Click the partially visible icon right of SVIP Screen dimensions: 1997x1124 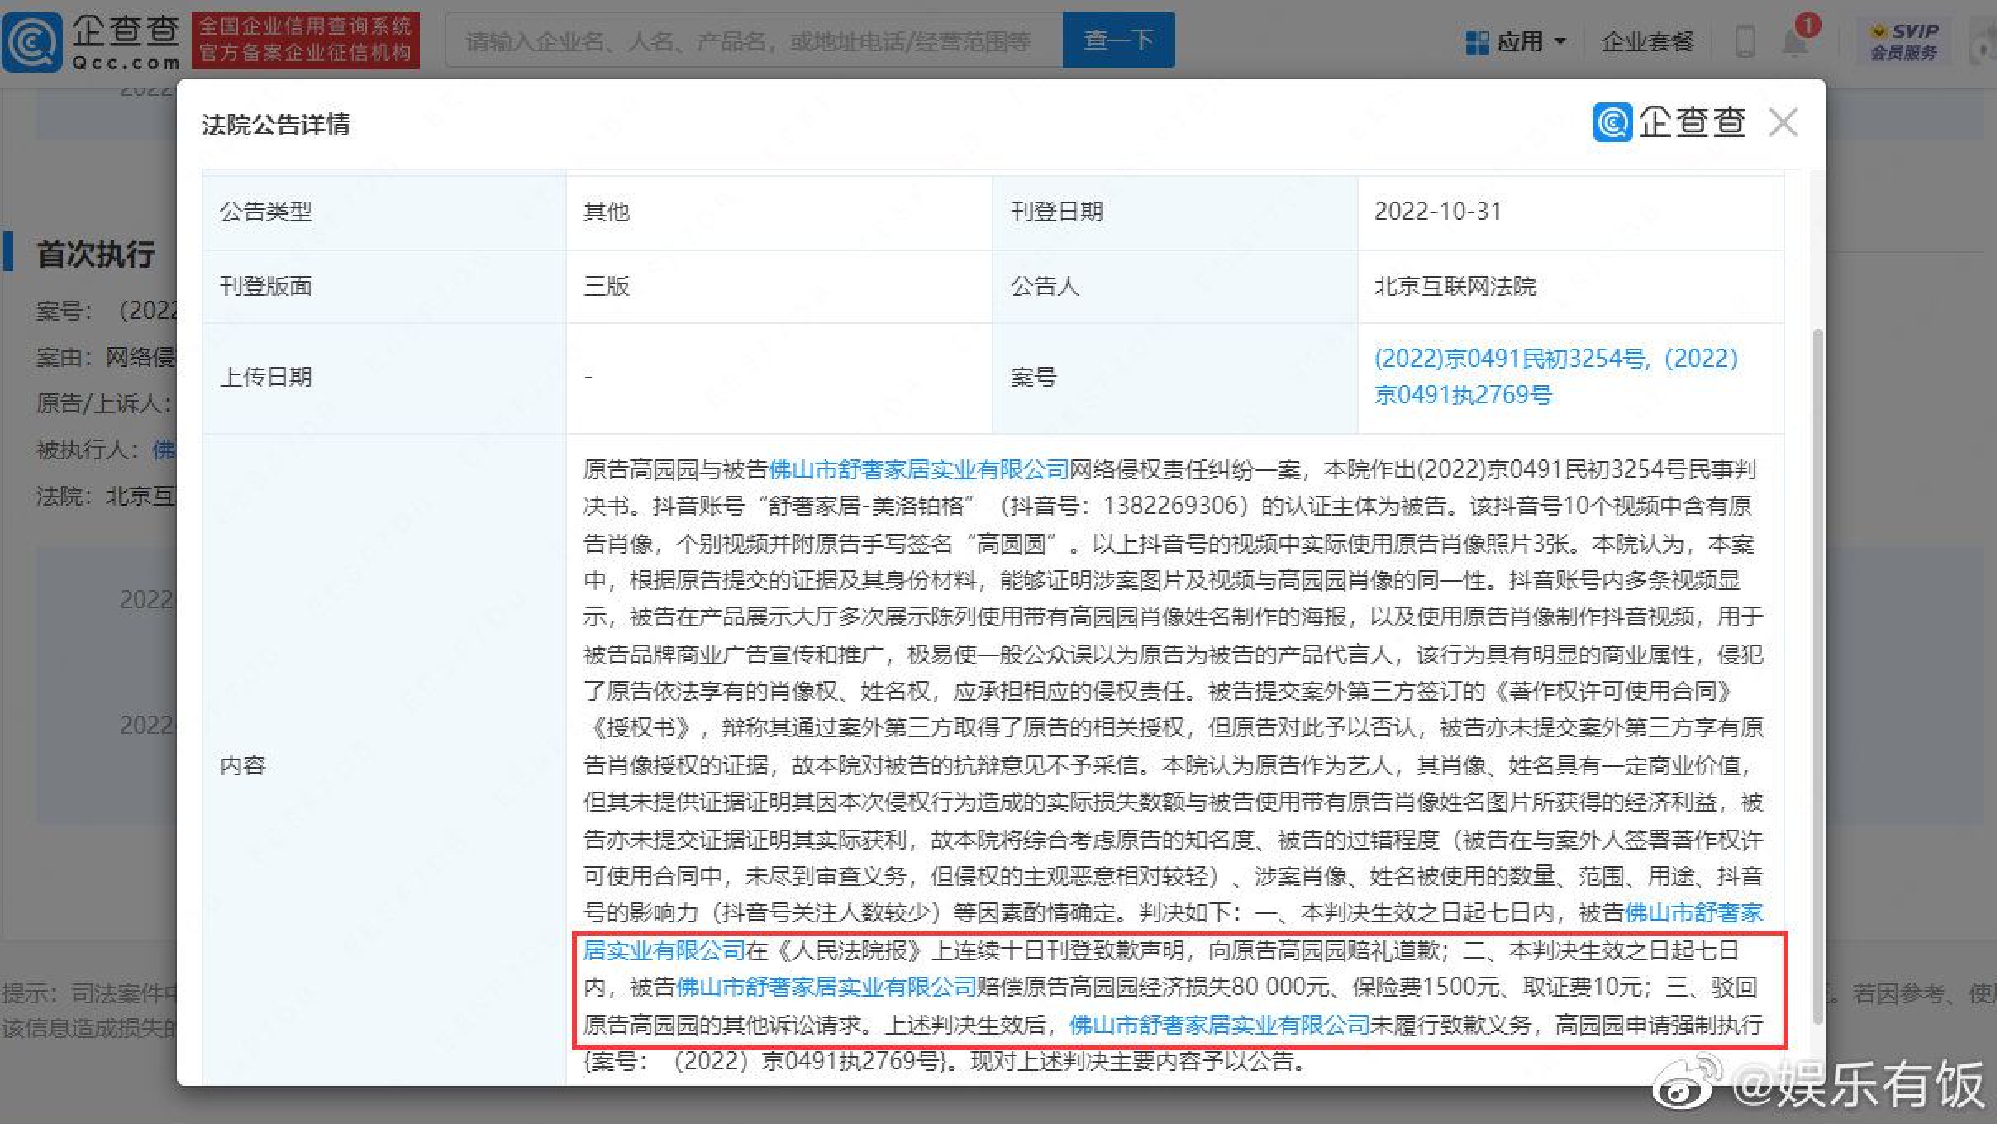[x=1984, y=44]
